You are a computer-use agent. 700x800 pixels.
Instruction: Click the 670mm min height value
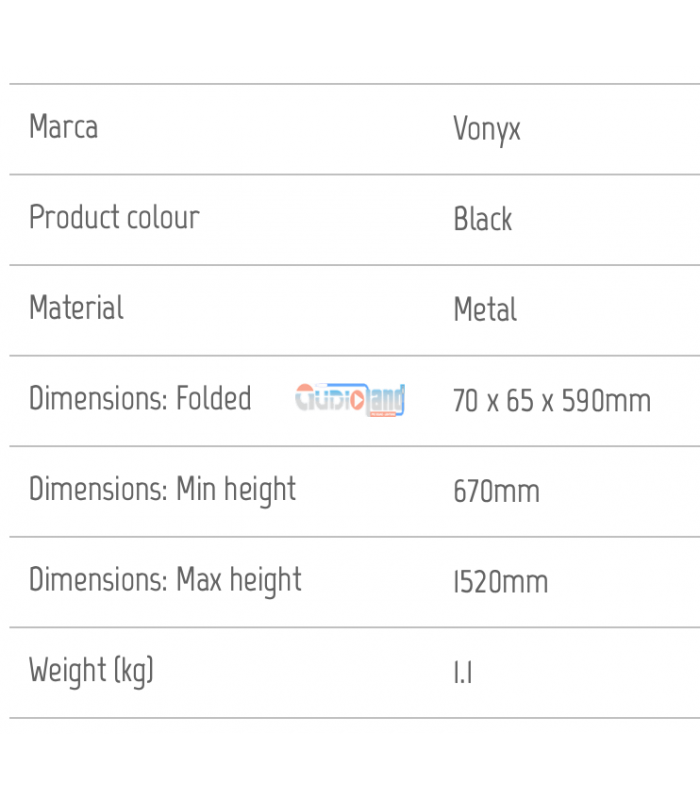(496, 492)
